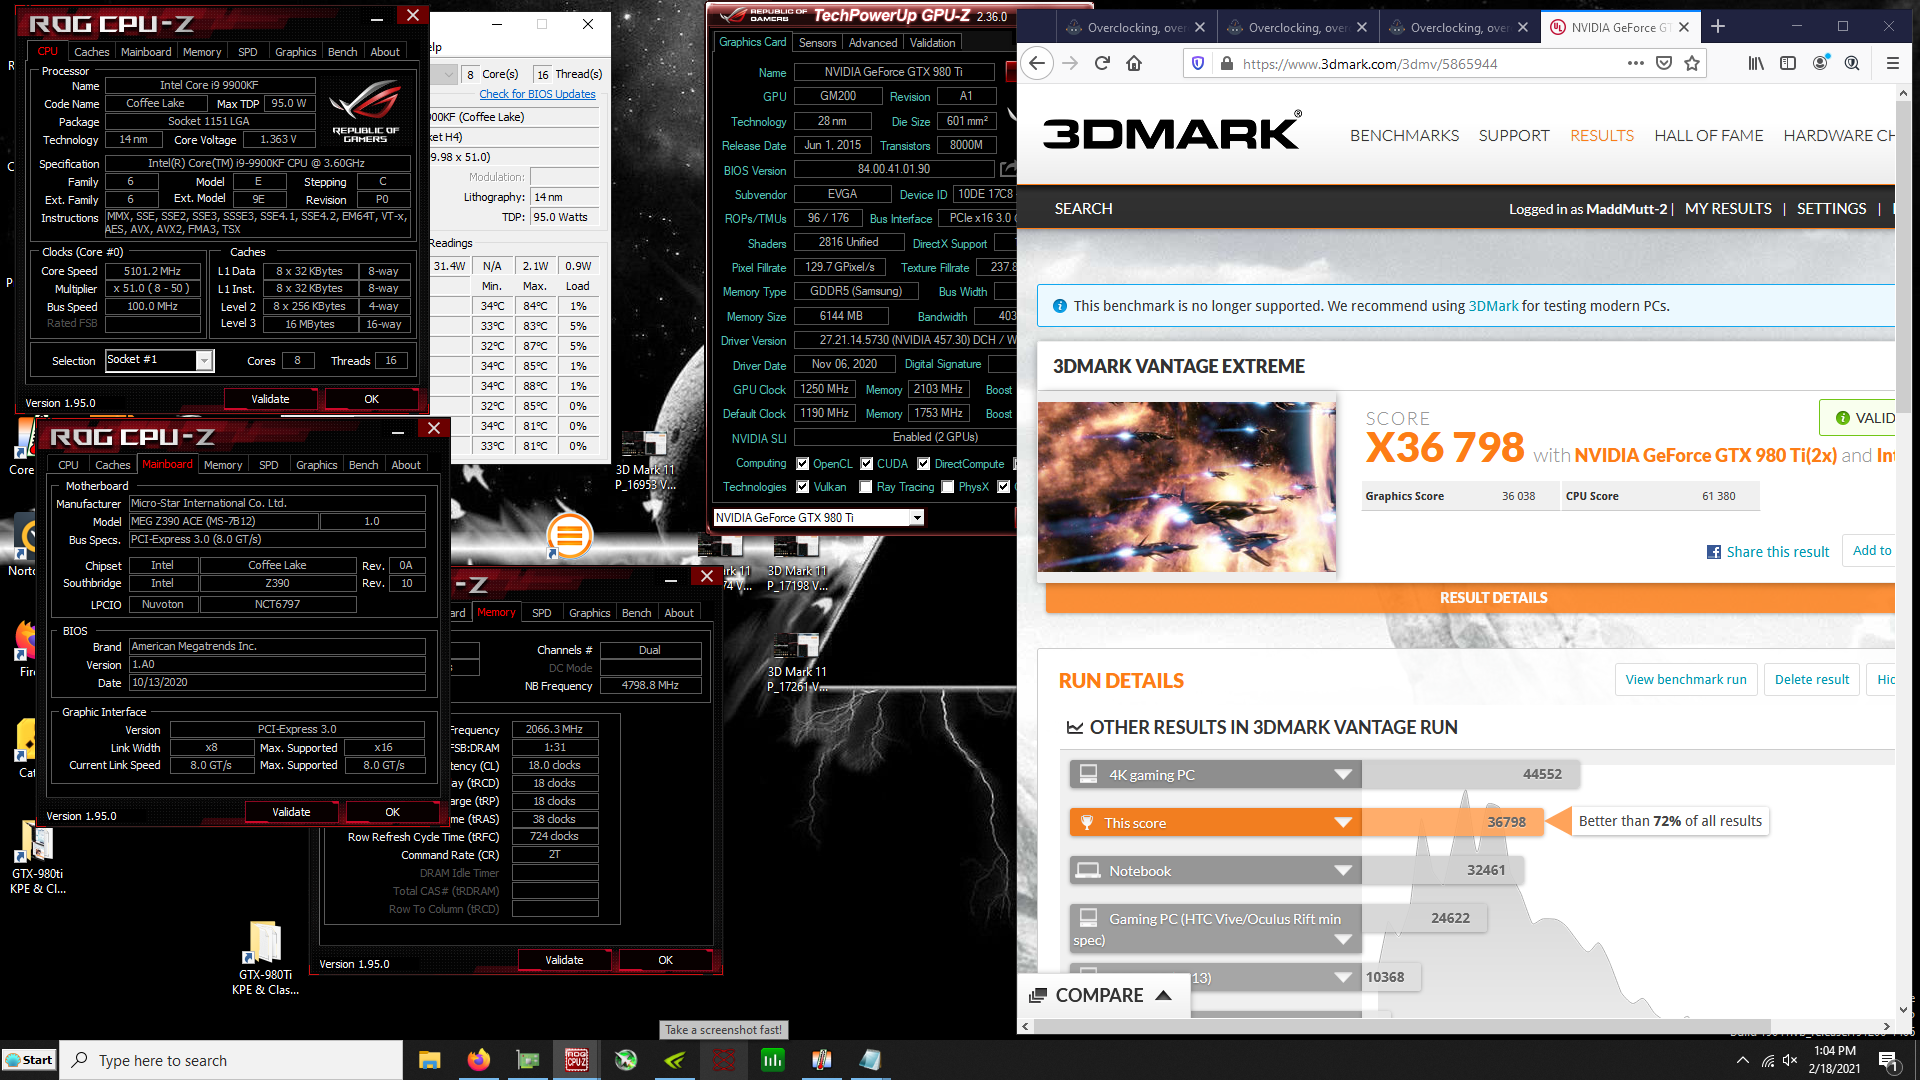Reload the 3DMark page
This screenshot has width=1920, height=1080.
coord(1102,63)
